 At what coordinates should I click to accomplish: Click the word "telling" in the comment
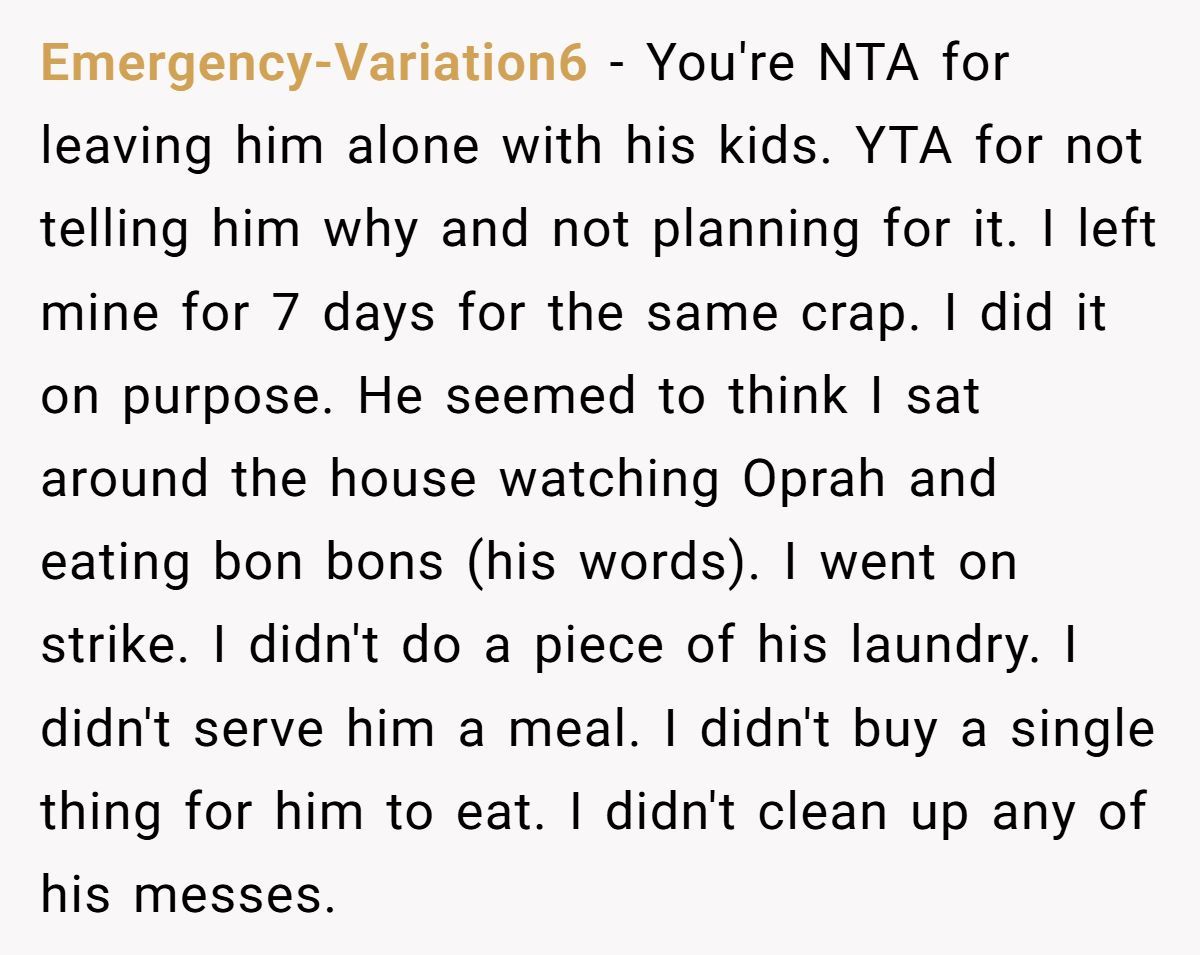coord(112,230)
